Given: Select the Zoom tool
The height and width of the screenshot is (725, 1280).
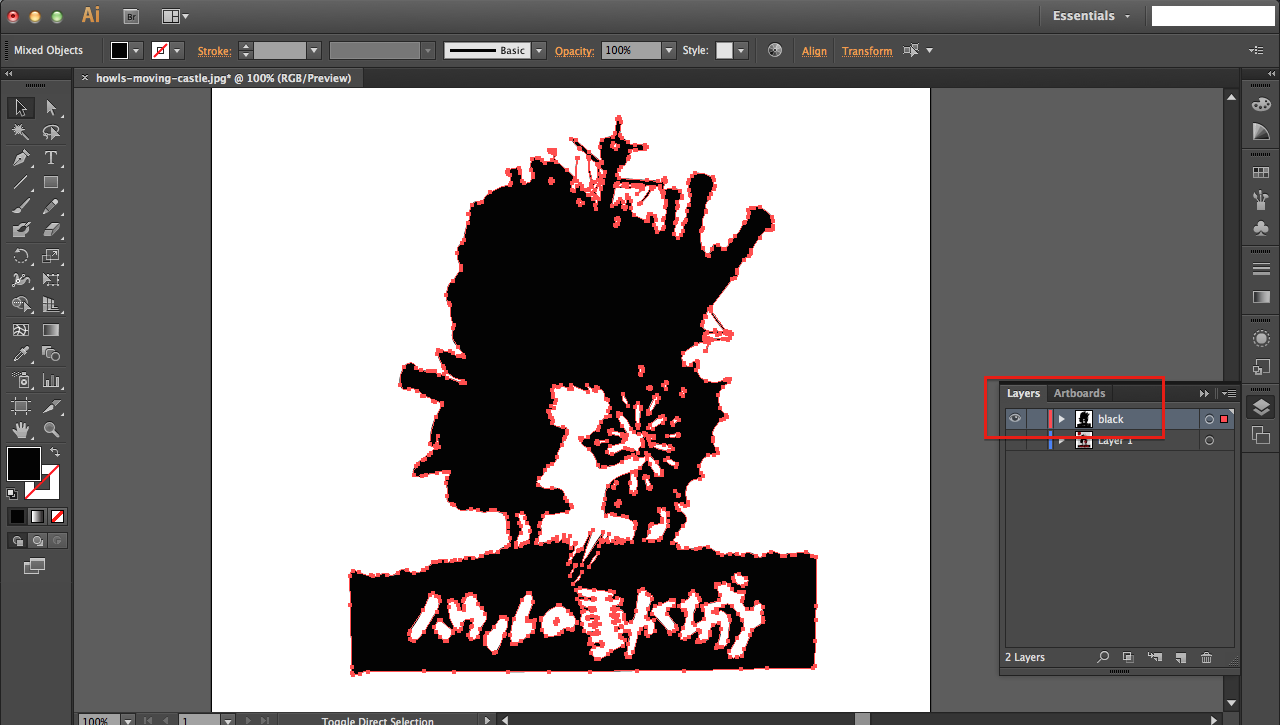Looking at the screenshot, I should tap(51, 430).
